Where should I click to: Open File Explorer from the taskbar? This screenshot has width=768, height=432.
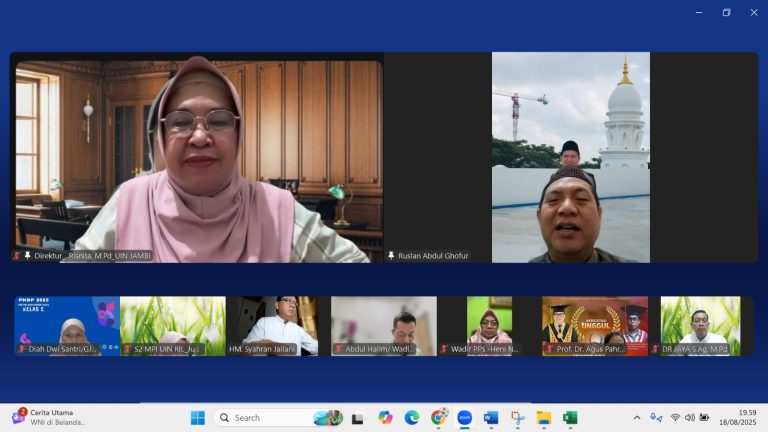[x=544, y=418]
